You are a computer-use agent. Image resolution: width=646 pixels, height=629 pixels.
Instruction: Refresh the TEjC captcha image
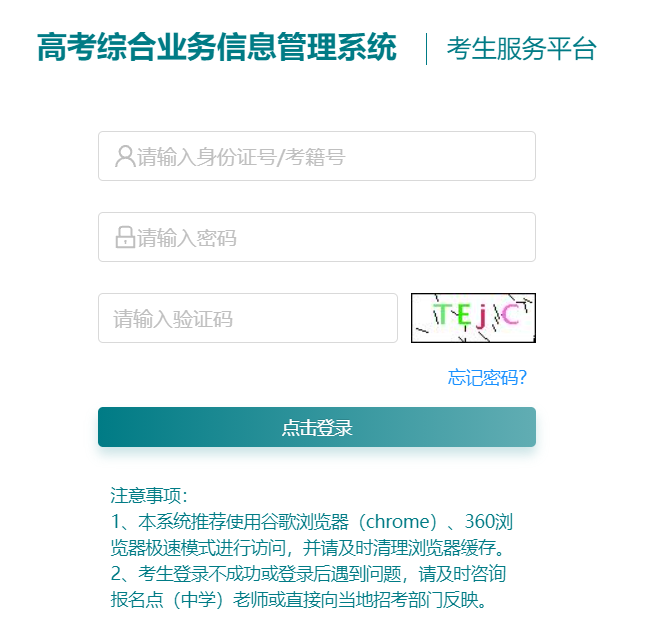tap(473, 318)
